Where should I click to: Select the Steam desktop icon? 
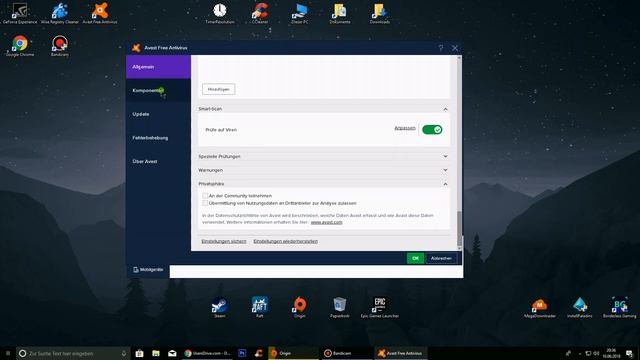pos(220,307)
